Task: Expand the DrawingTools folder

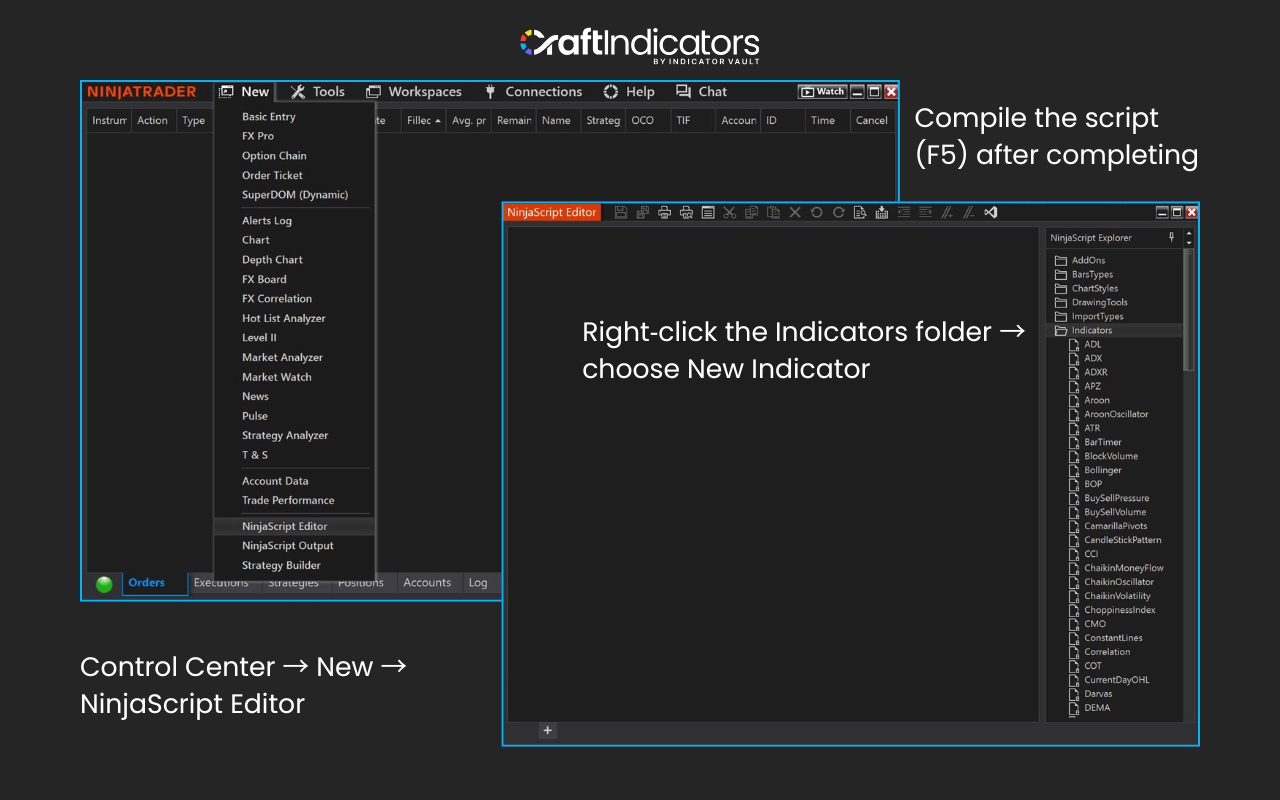Action: [1061, 302]
